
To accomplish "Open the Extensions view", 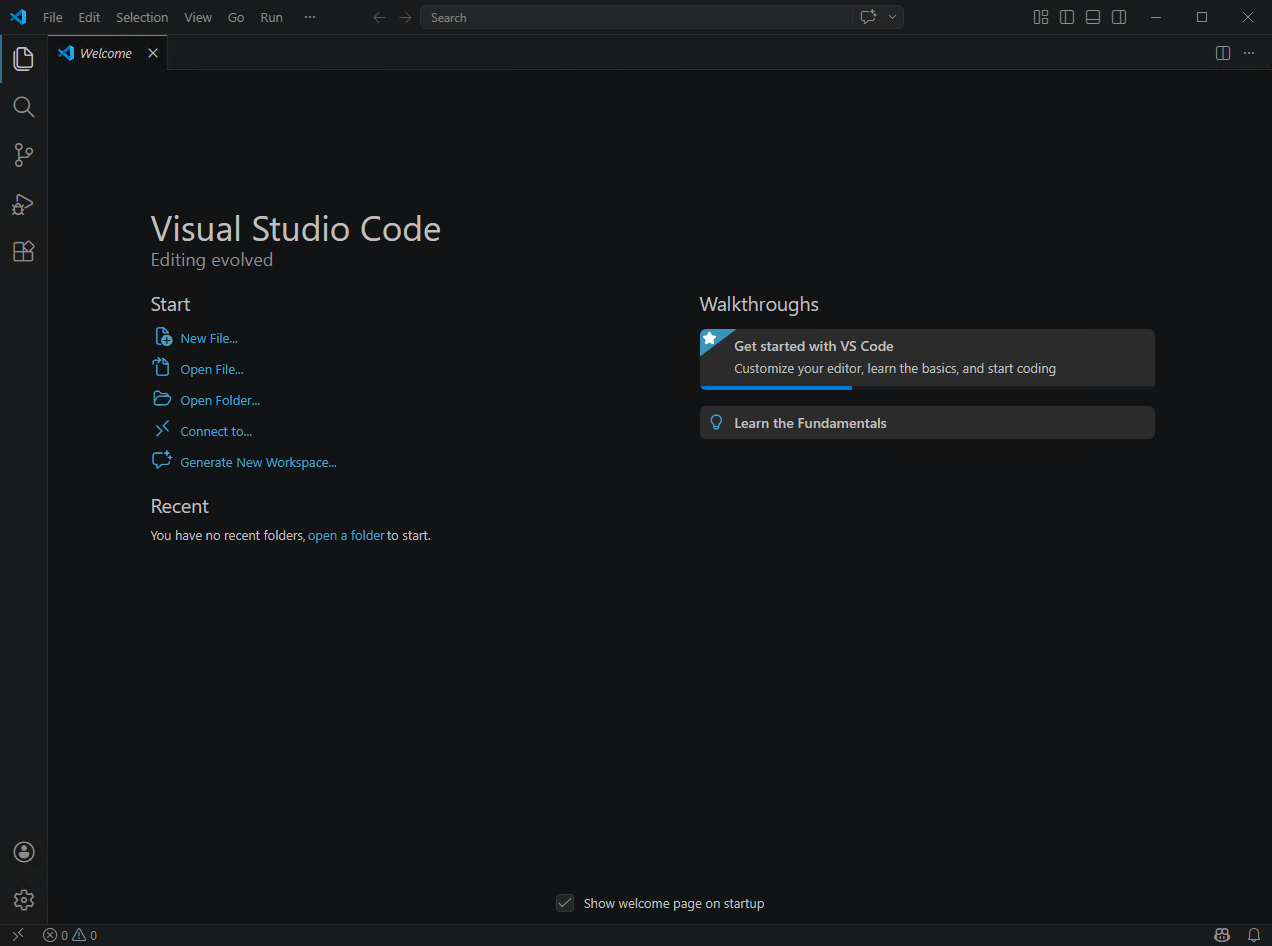I will coord(23,252).
